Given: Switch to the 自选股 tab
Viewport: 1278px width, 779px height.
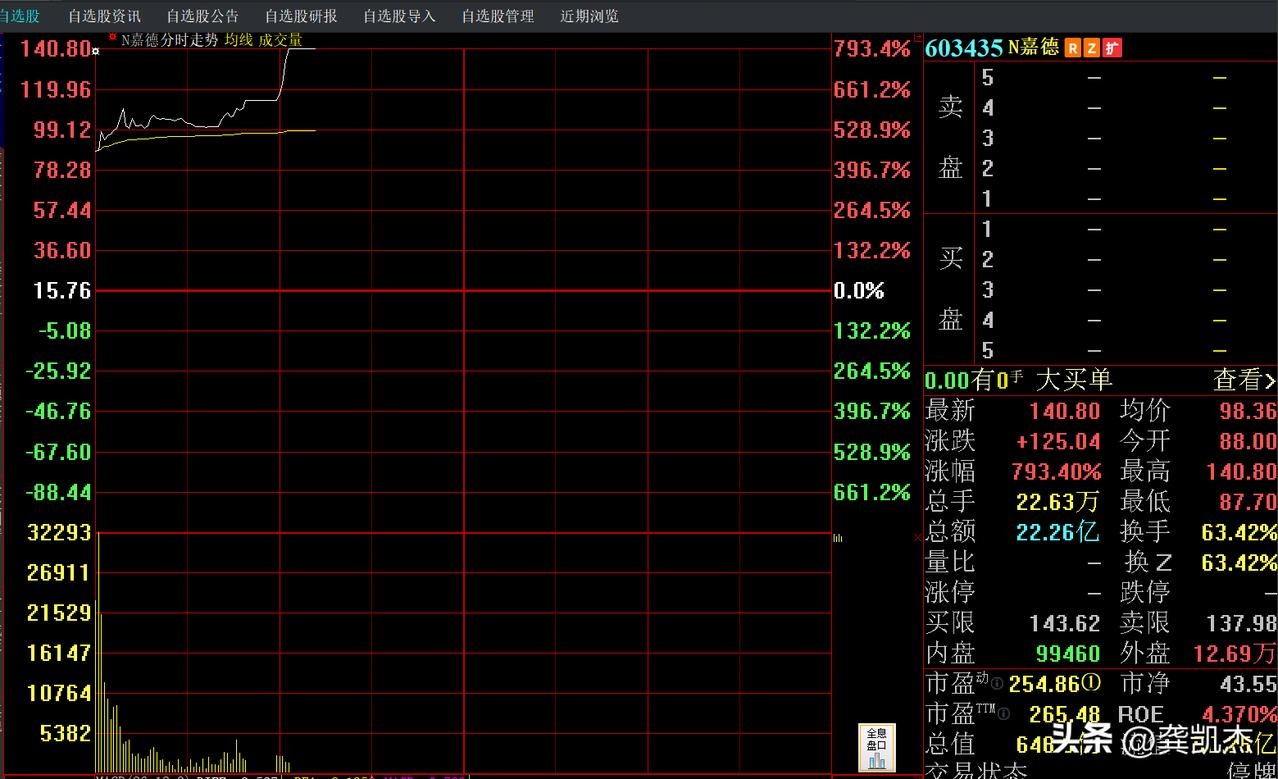Looking at the screenshot, I should click(x=20, y=16).
